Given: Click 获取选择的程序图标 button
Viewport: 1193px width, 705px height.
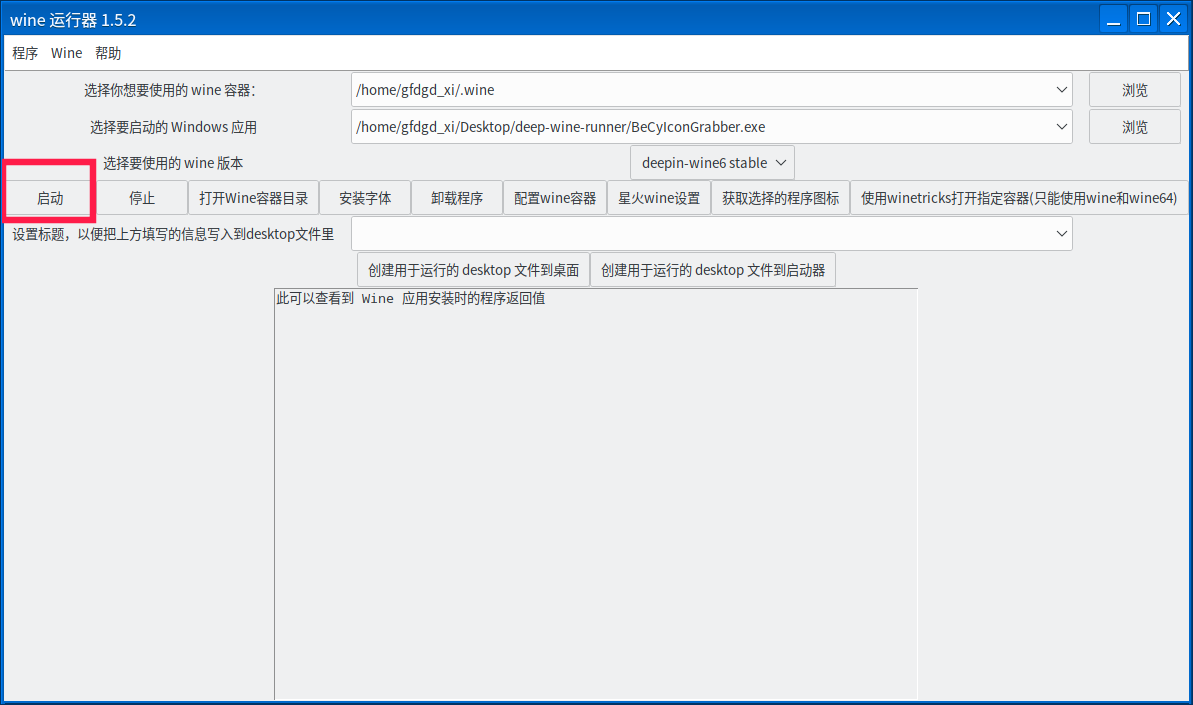Looking at the screenshot, I should (x=781, y=198).
